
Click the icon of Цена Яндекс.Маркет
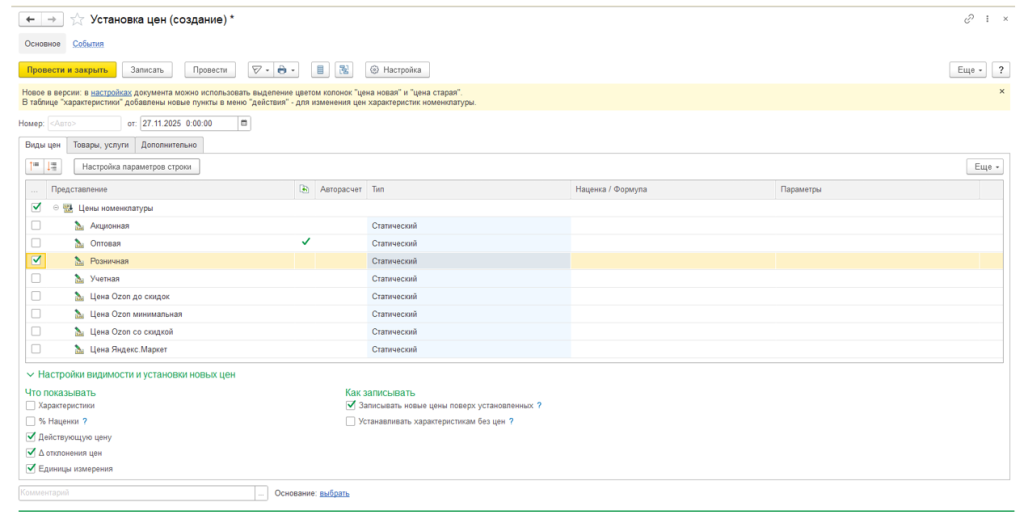[79, 349]
